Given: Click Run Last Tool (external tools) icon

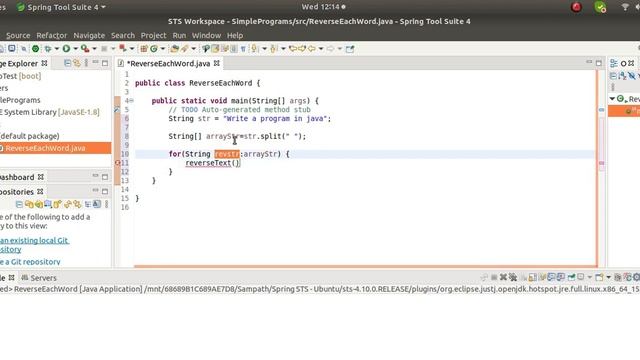Looking at the screenshot, I should (x=85, y=49).
